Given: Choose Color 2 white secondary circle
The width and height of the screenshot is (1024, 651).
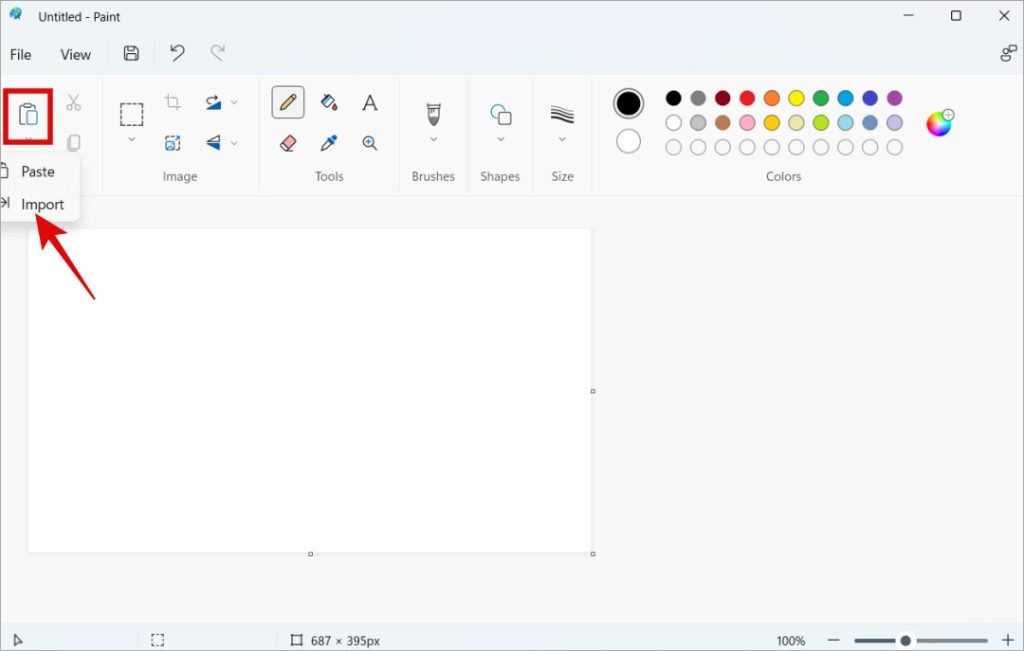Looking at the screenshot, I should coord(628,142).
